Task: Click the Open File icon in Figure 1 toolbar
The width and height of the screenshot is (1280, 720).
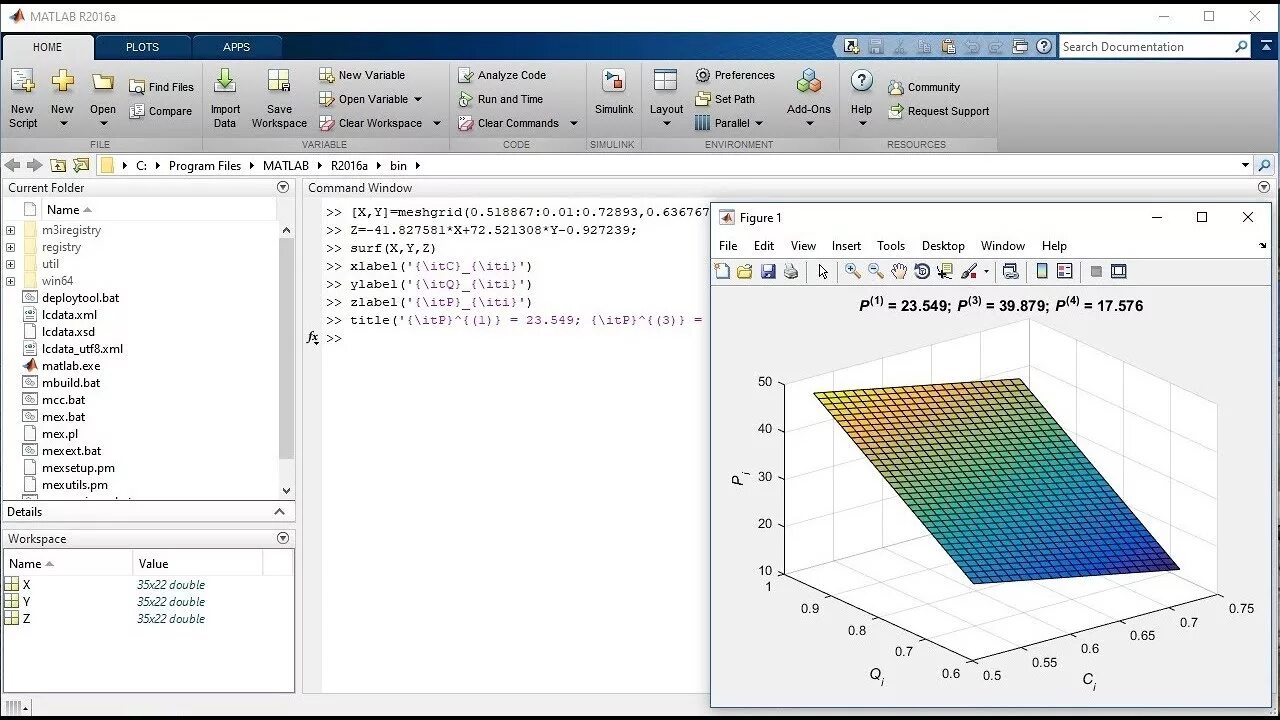Action: pos(745,271)
